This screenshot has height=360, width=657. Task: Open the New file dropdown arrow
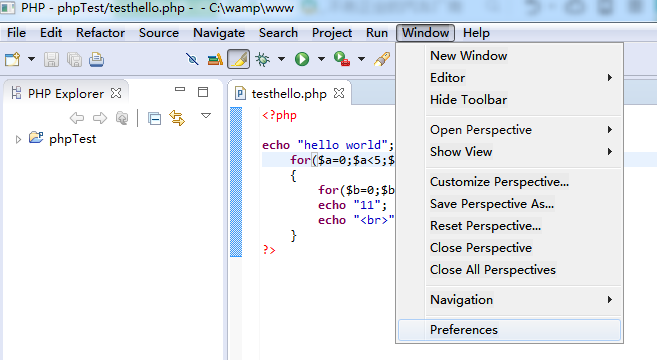31,59
